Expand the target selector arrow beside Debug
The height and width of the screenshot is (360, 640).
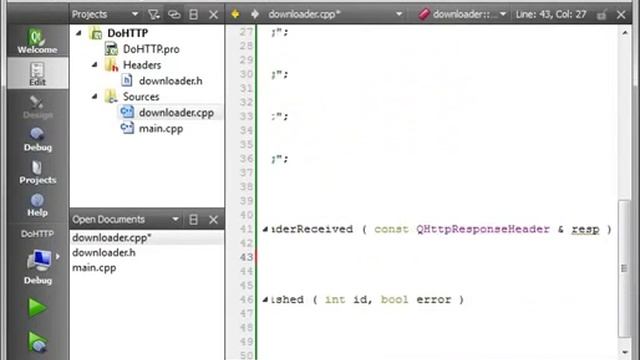(58, 256)
